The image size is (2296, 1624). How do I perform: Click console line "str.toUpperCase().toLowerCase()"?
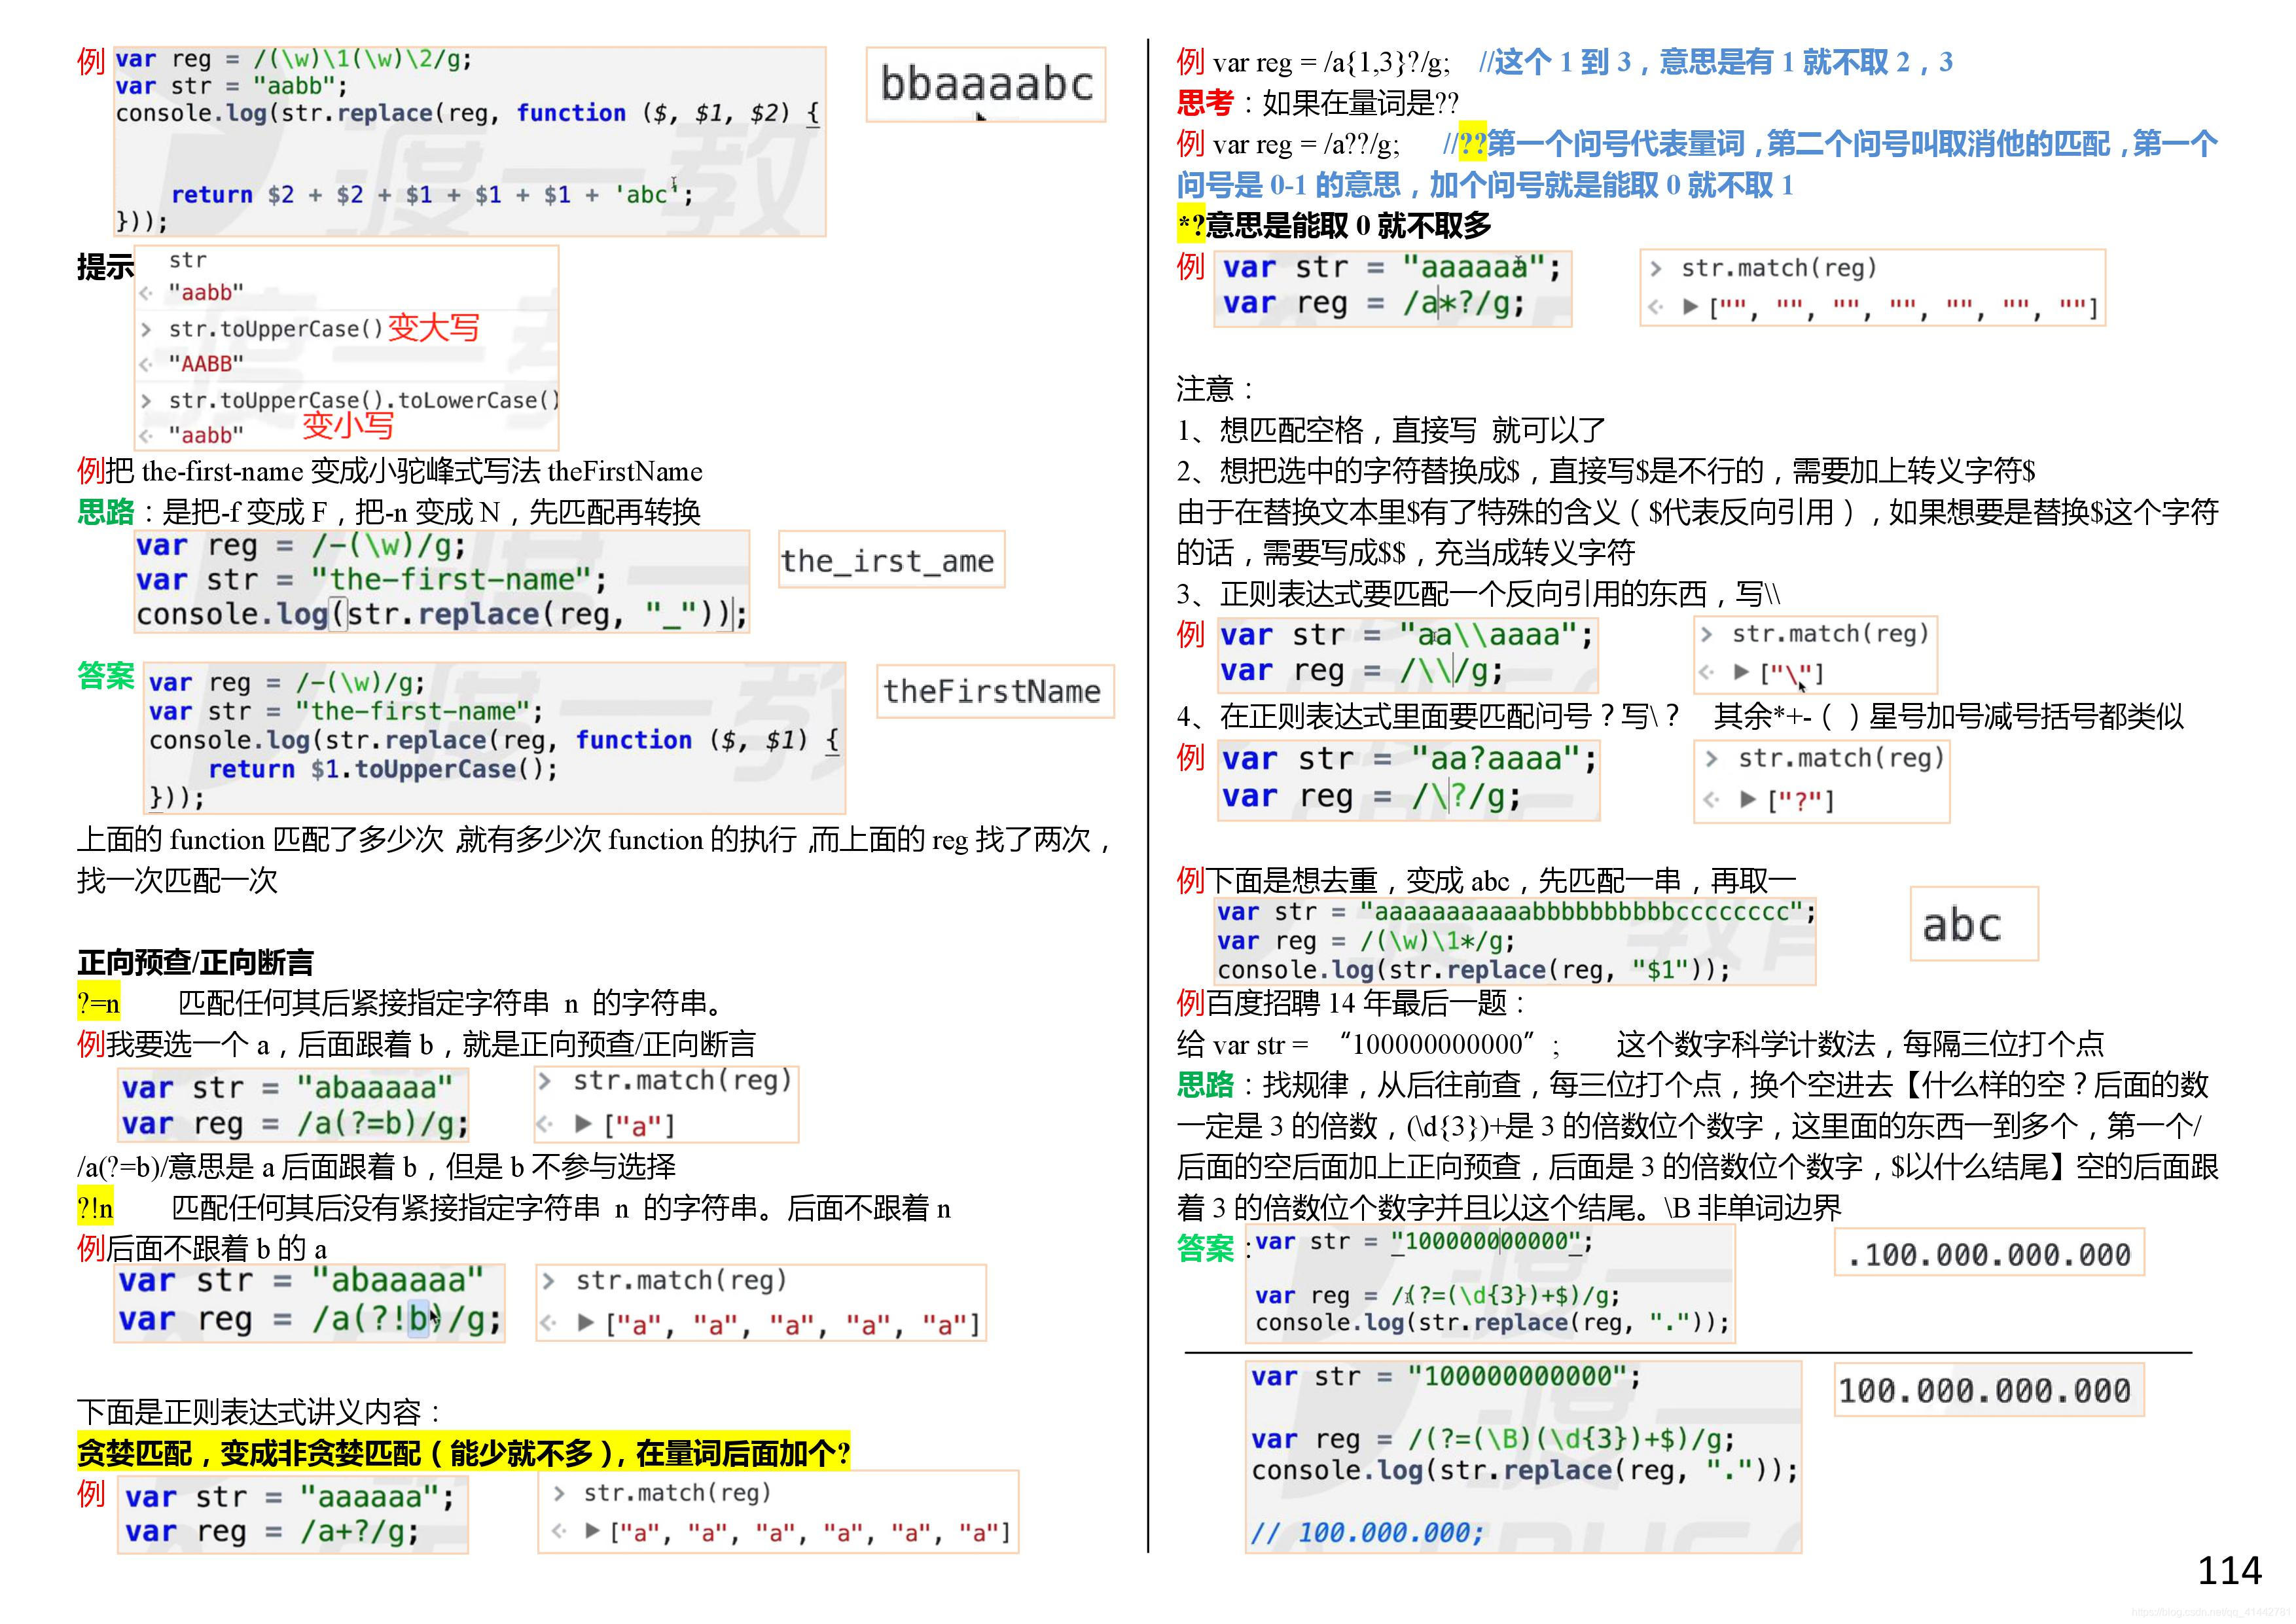click(x=364, y=400)
